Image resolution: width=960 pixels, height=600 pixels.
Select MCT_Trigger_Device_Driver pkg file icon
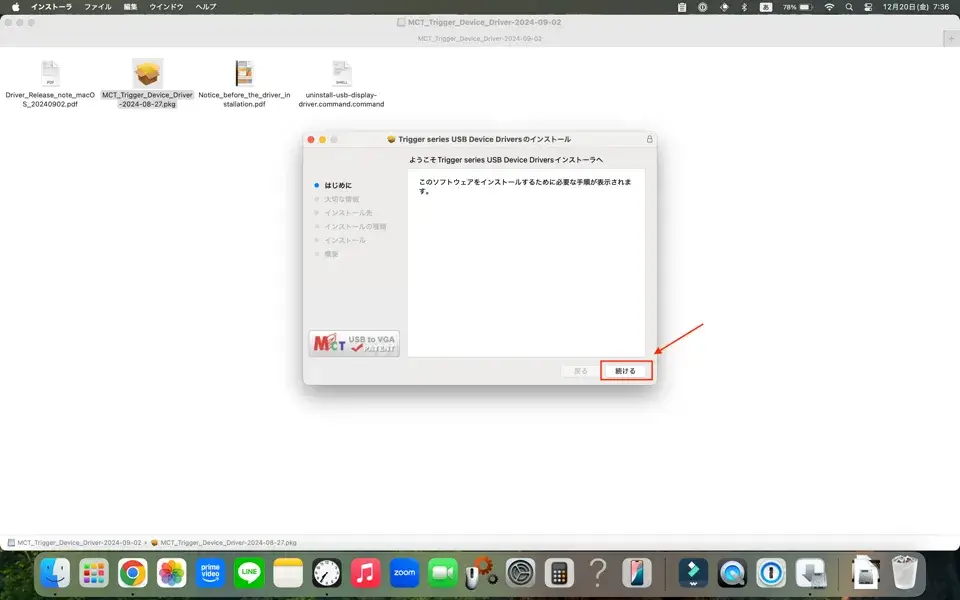tap(148, 73)
